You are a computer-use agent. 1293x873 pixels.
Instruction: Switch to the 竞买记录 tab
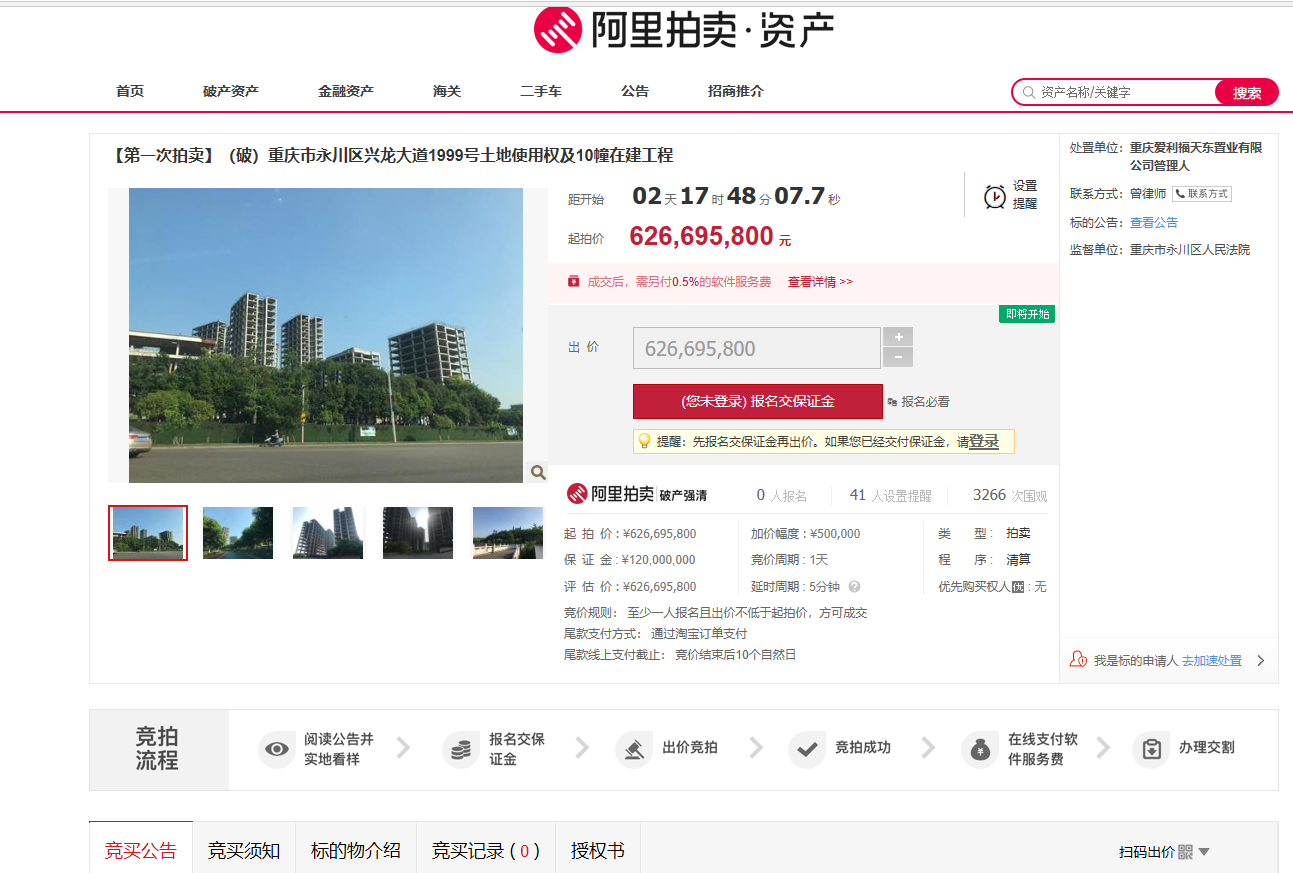(486, 850)
